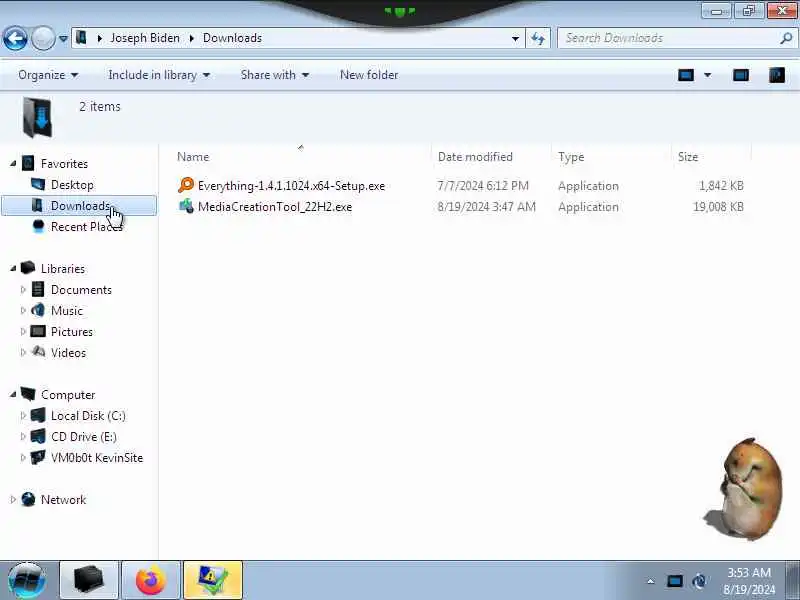800x600 pixels.
Task: Click the New folder button
Action: [369, 75]
